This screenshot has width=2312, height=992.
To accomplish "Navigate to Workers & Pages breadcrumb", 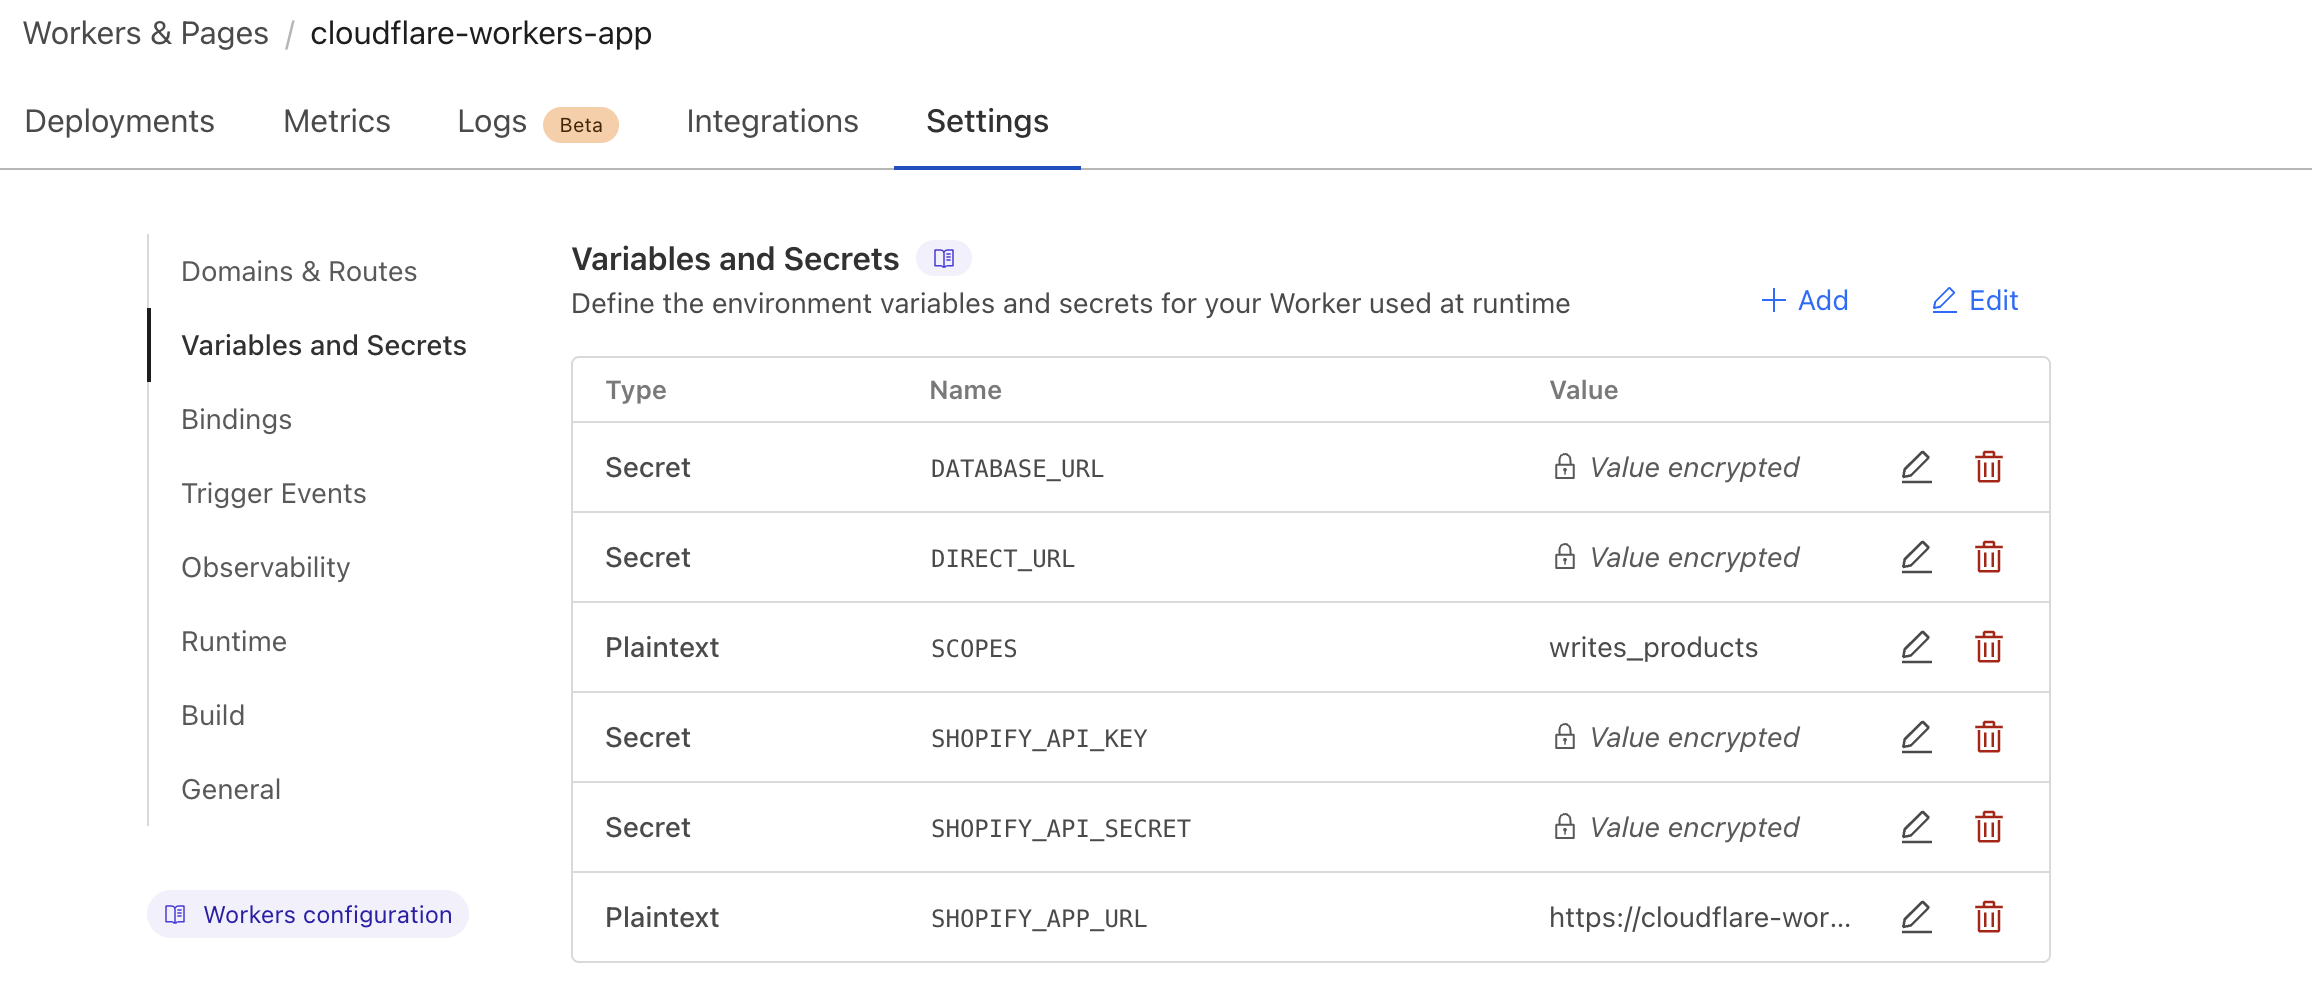I will tap(146, 34).
